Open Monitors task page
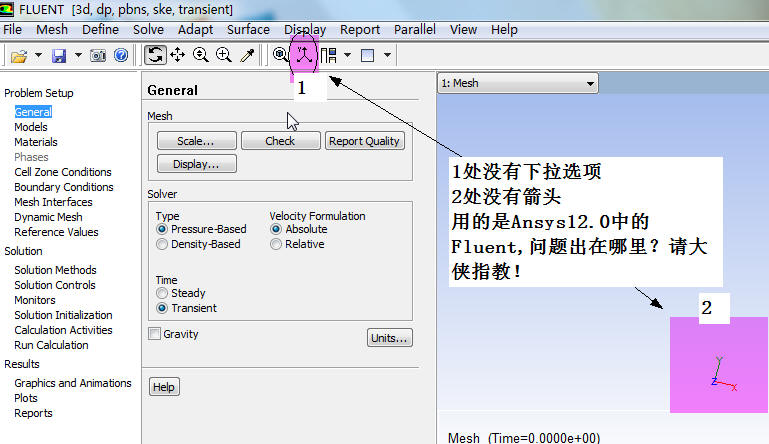 click(35, 300)
